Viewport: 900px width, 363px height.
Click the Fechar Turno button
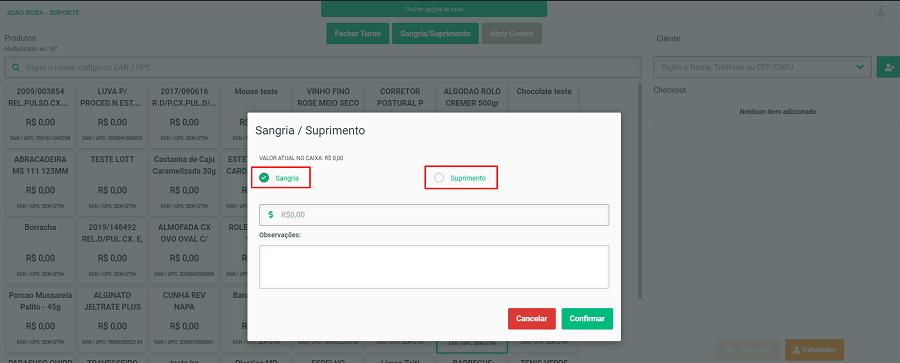coord(358,34)
